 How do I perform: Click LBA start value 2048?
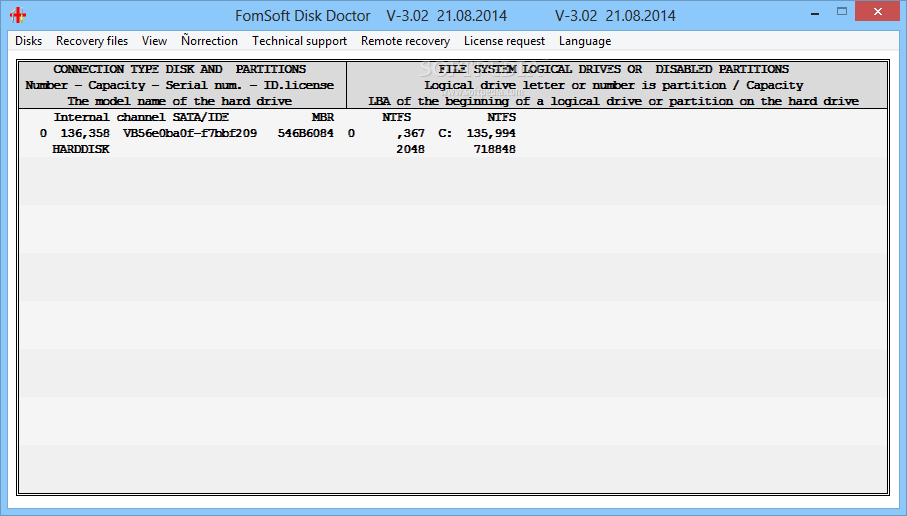(410, 149)
